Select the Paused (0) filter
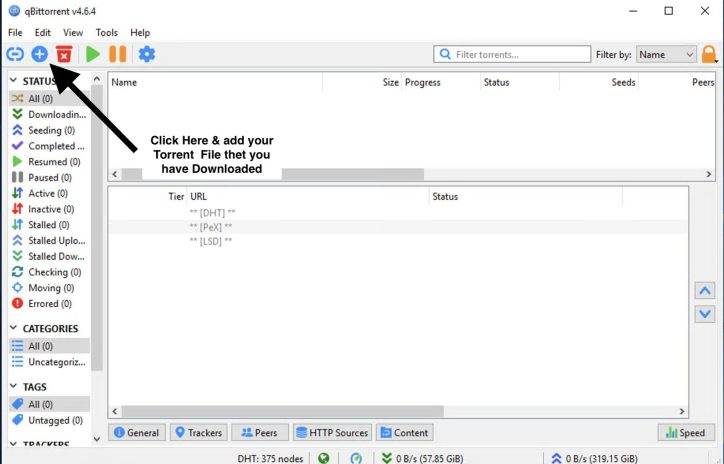Image resolution: width=724 pixels, height=464 pixels. pyautogui.click(x=49, y=177)
